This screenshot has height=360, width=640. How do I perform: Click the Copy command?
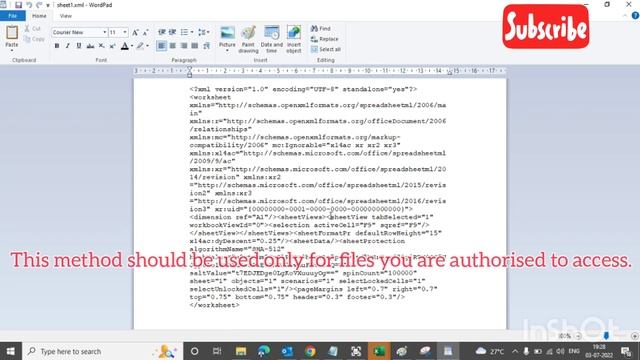34,39
